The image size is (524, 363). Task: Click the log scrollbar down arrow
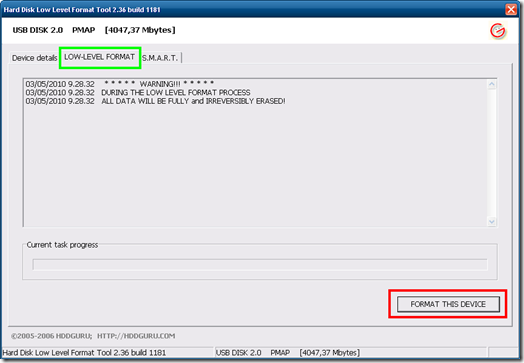click(491, 221)
